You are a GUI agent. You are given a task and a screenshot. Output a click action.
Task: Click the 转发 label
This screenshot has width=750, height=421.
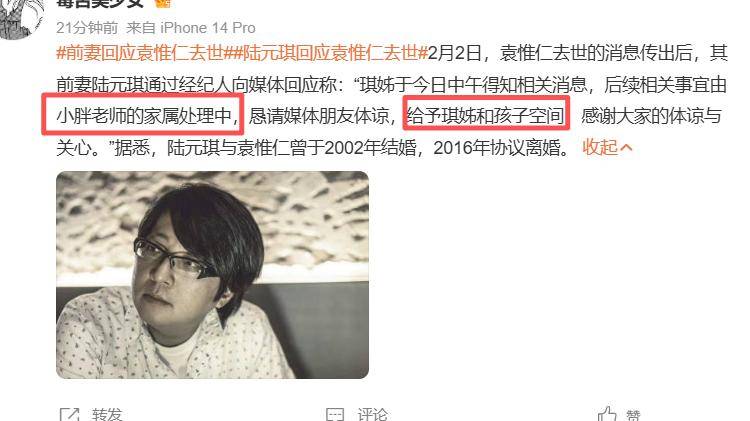point(108,415)
